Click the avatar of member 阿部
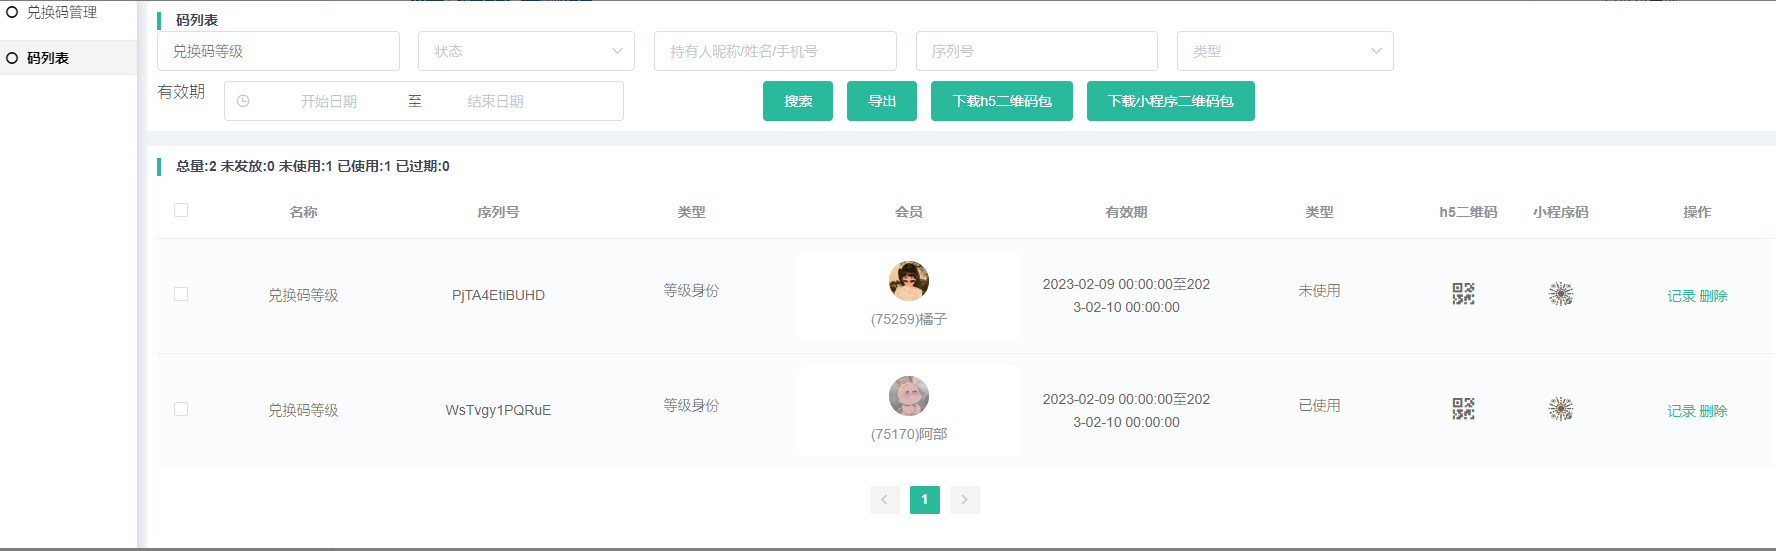The image size is (1776, 551). pos(908,396)
